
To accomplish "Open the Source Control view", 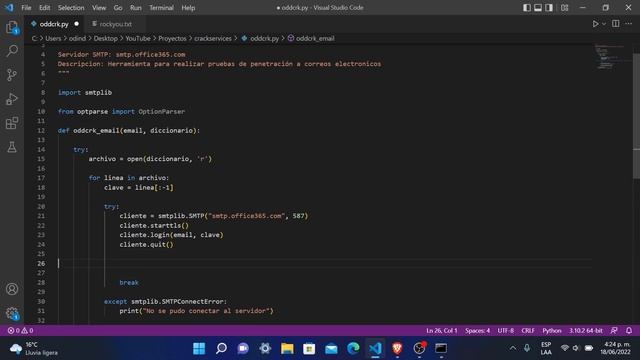I will tap(12, 75).
